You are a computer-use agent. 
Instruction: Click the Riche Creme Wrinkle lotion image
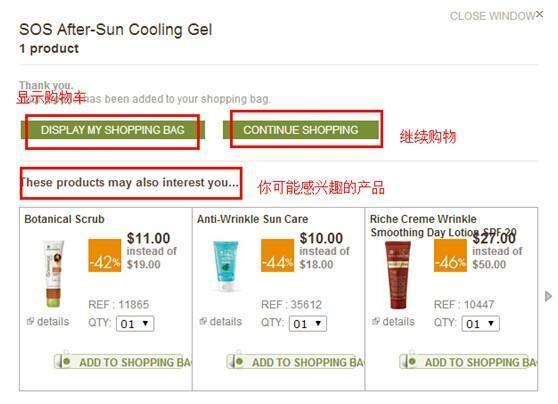(x=398, y=274)
